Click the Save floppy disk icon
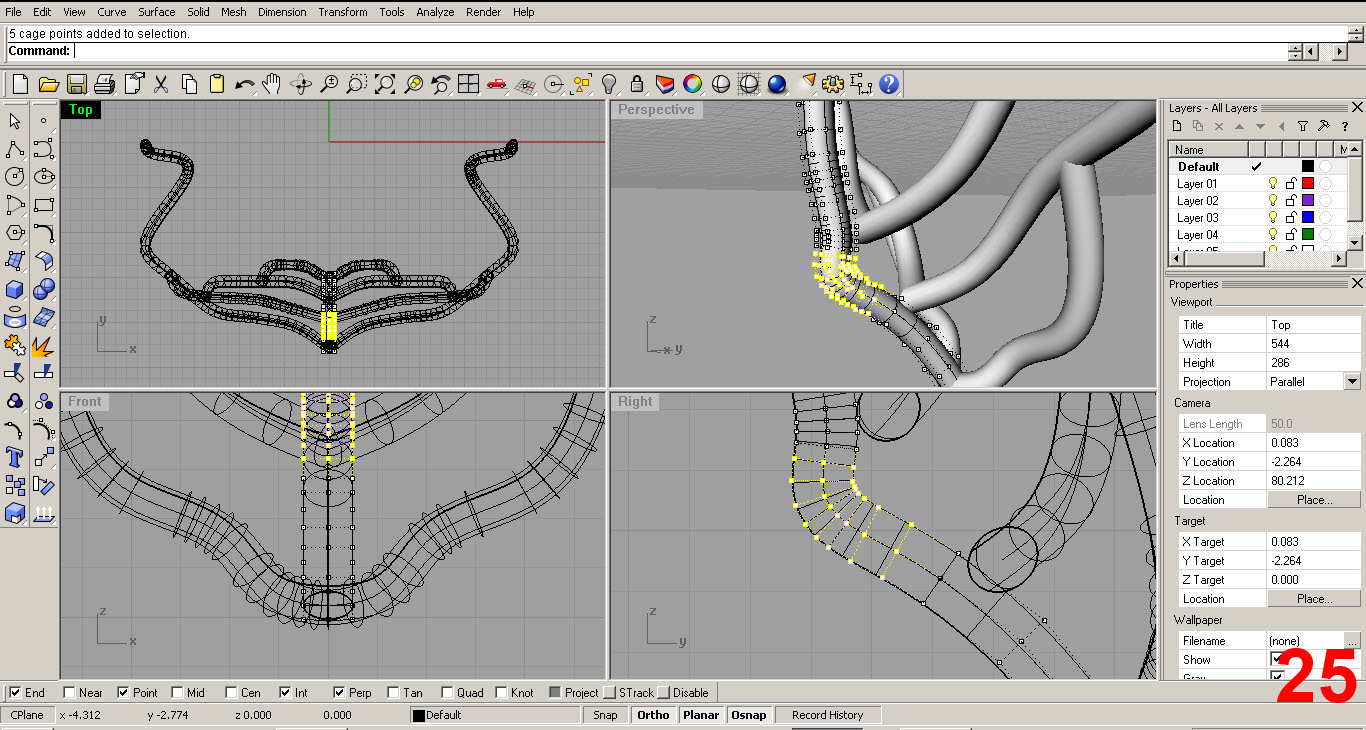The width and height of the screenshot is (1366, 730). (76, 84)
